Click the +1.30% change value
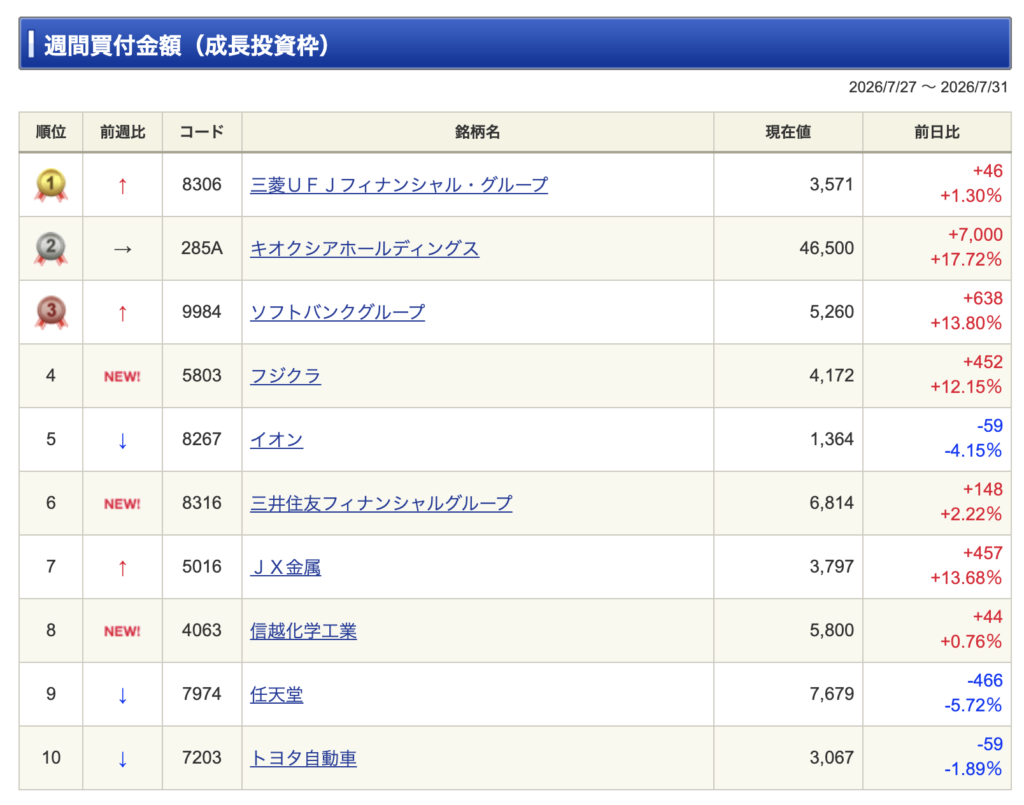Screen dimensions: 1024x805 [971, 196]
